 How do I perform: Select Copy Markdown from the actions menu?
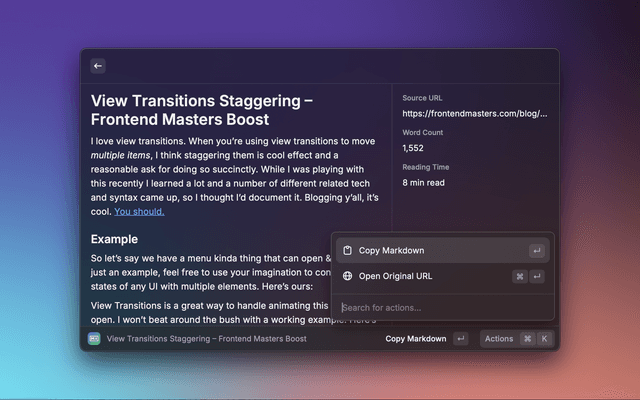(392, 250)
